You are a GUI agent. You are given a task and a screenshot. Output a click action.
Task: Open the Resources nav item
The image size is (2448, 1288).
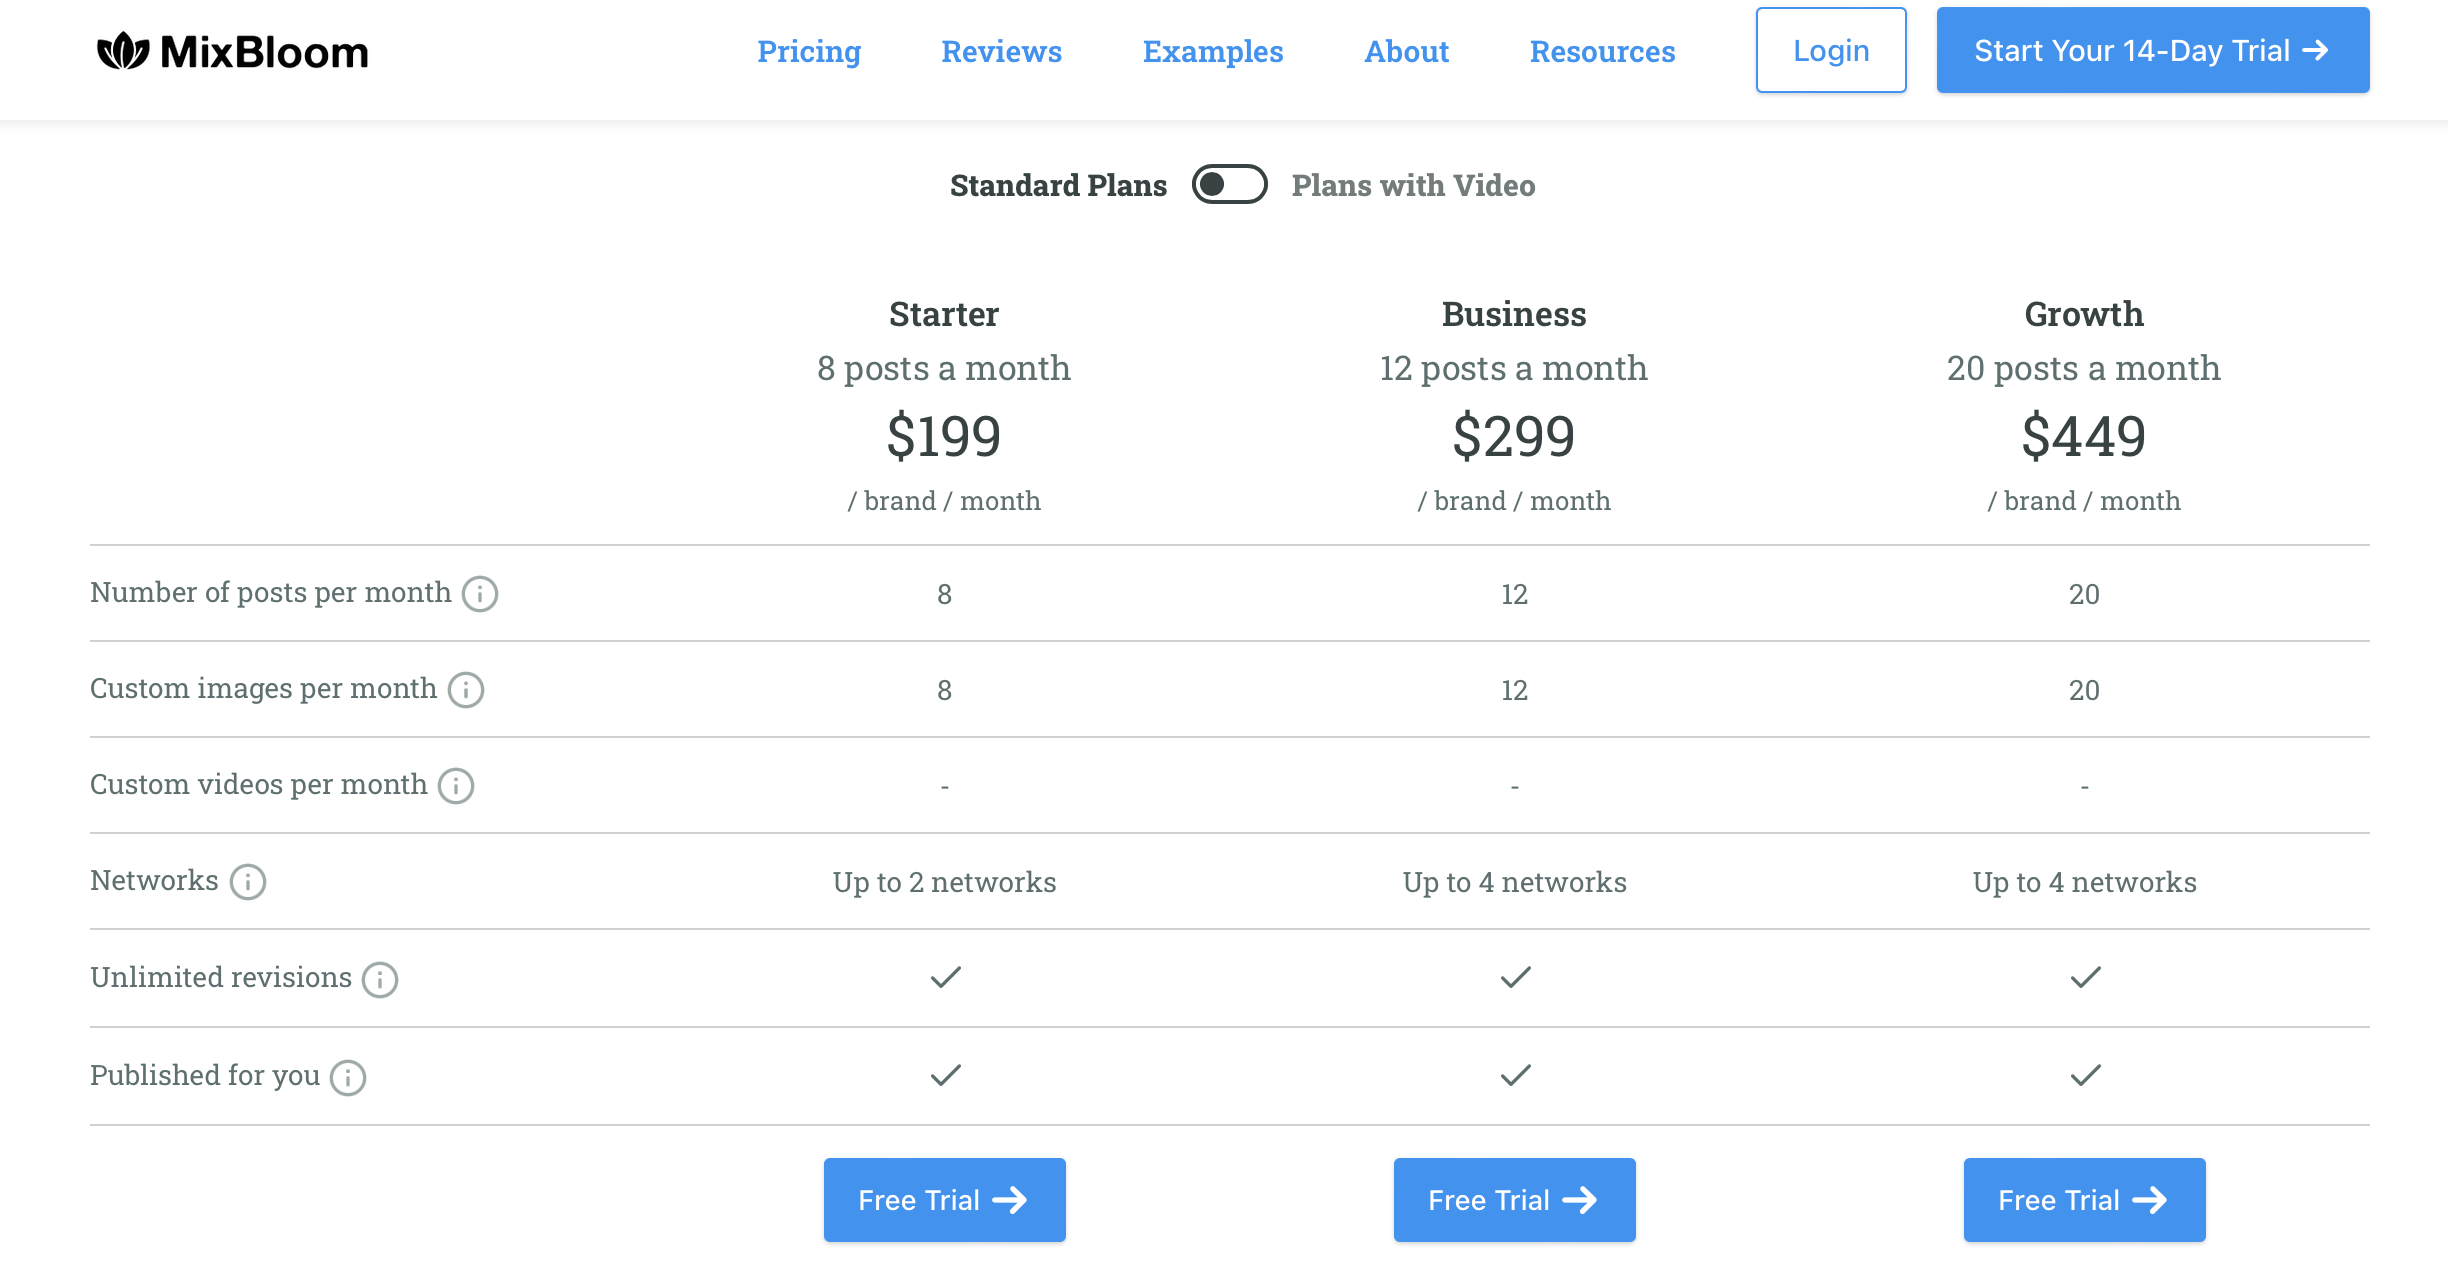[x=1602, y=51]
